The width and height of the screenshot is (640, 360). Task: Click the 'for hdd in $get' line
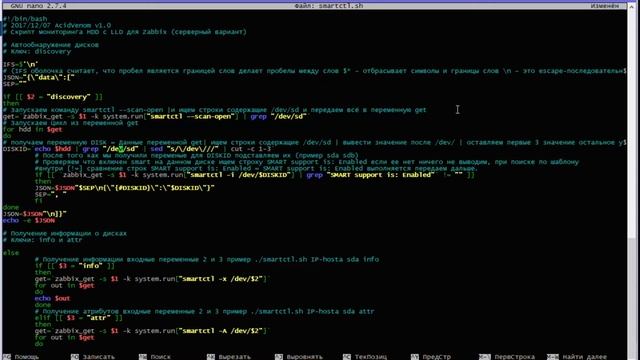[33, 130]
